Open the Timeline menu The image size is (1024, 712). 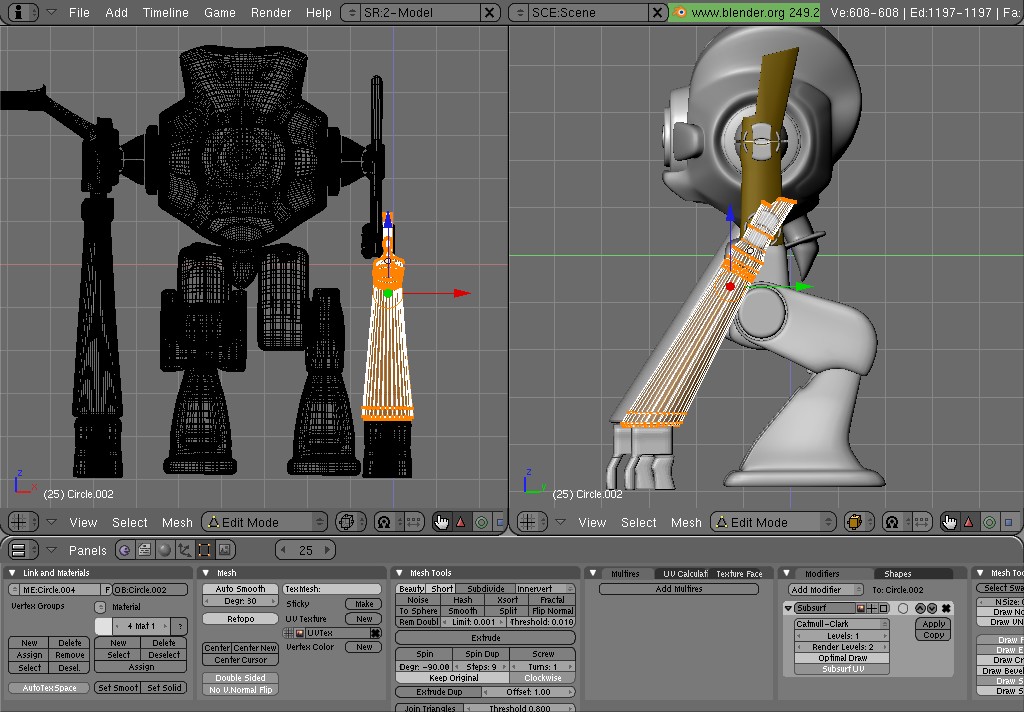coord(165,12)
